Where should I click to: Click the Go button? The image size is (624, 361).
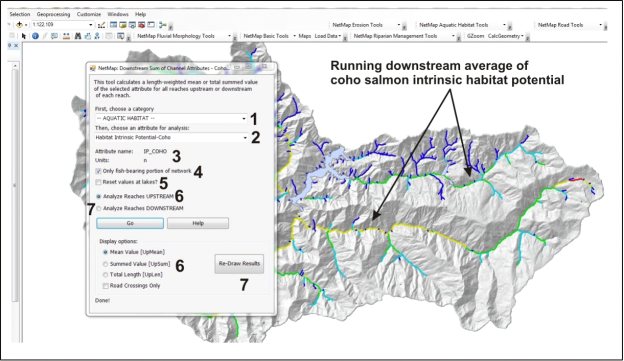130,223
